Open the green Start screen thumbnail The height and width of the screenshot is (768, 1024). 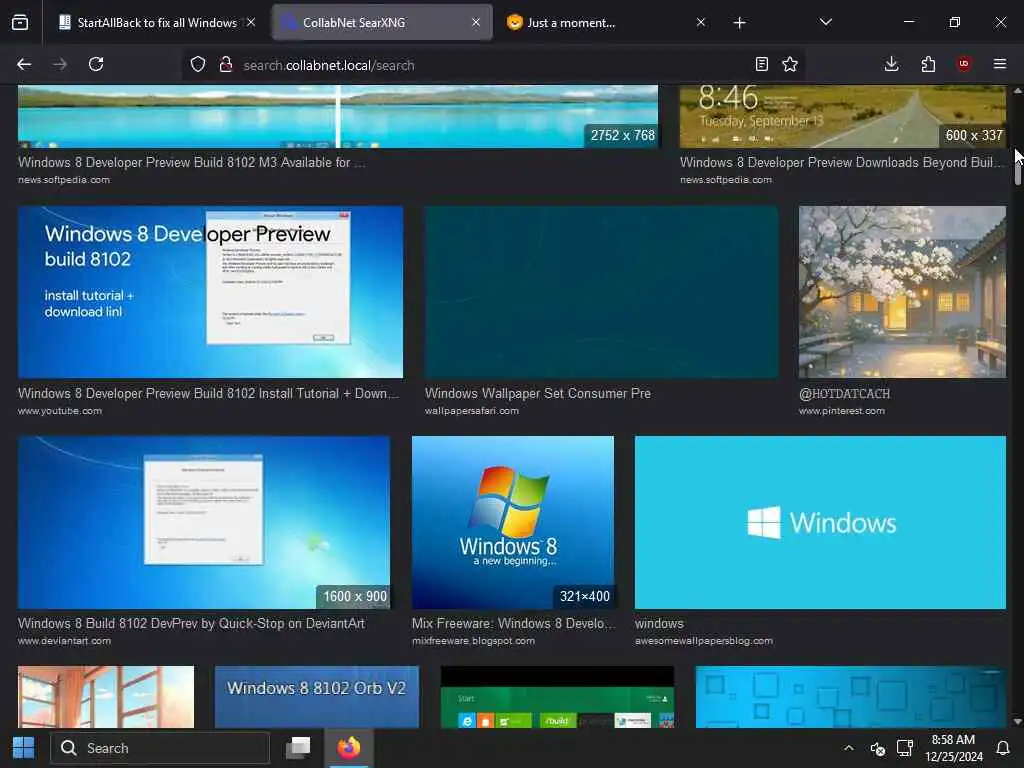tap(557, 697)
